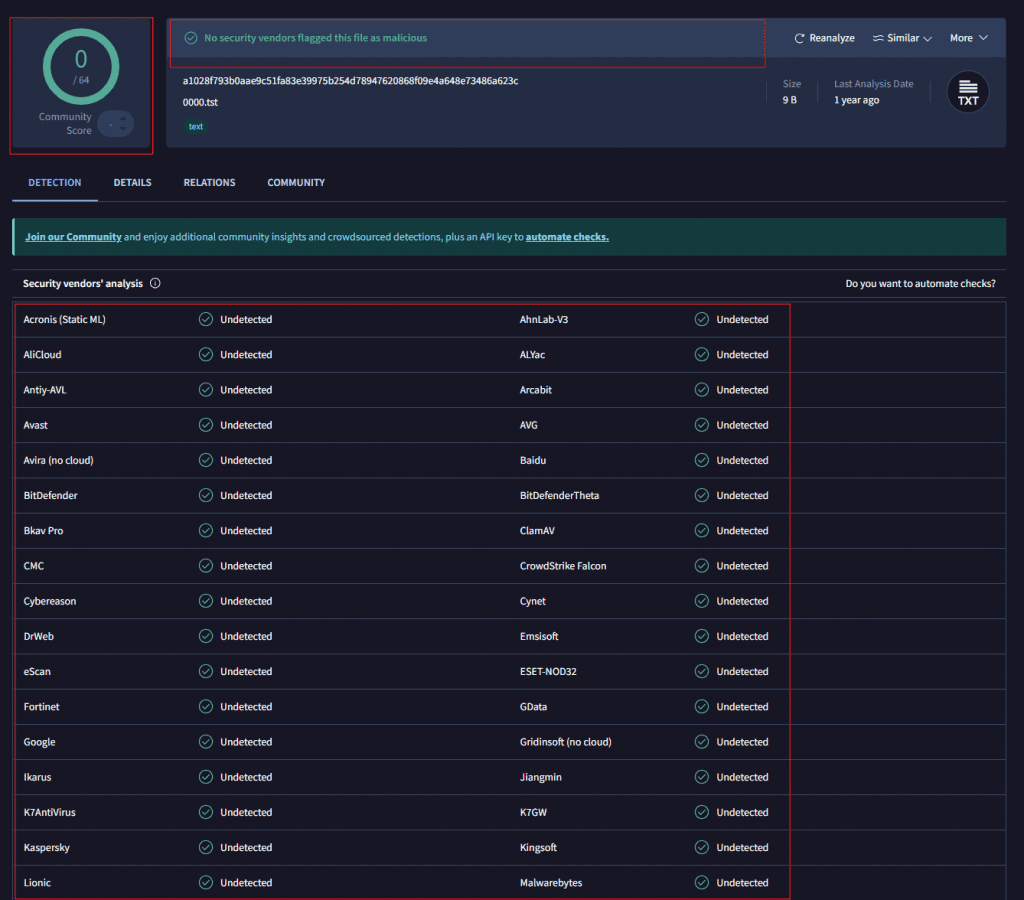
Task: Click the check icon in the ClamAV result
Action: click(702, 531)
